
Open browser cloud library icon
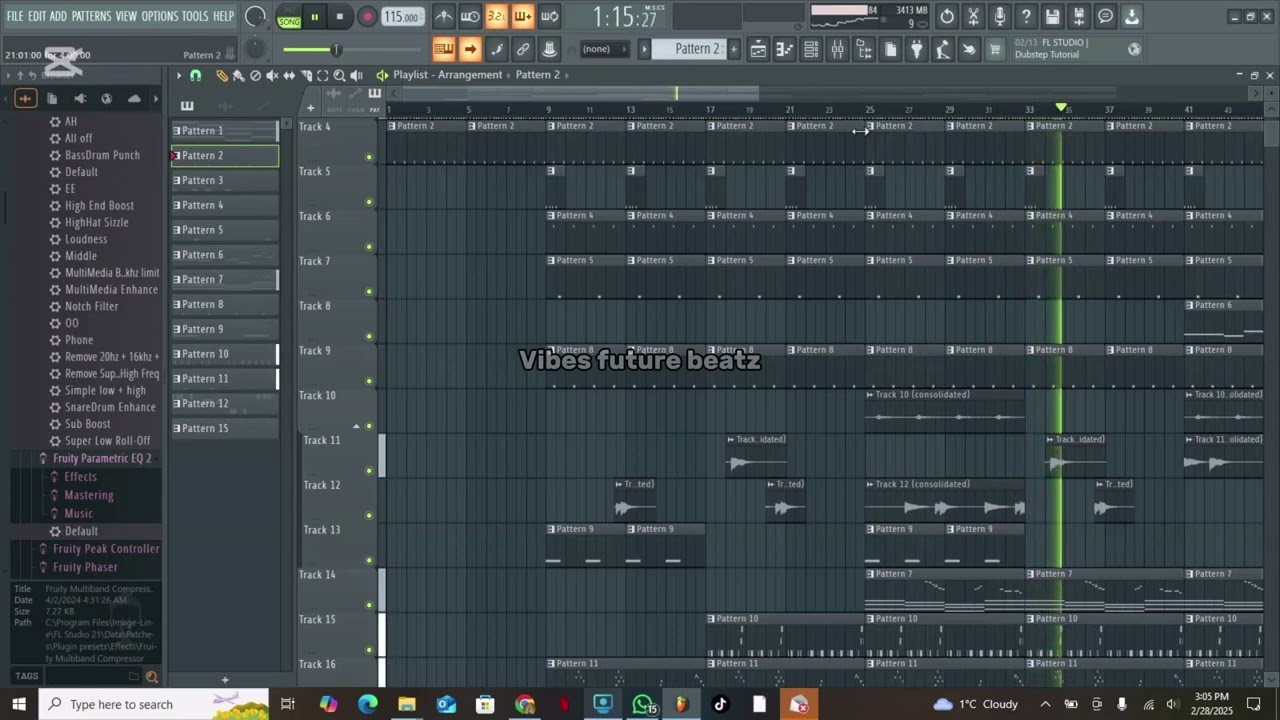(x=134, y=98)
